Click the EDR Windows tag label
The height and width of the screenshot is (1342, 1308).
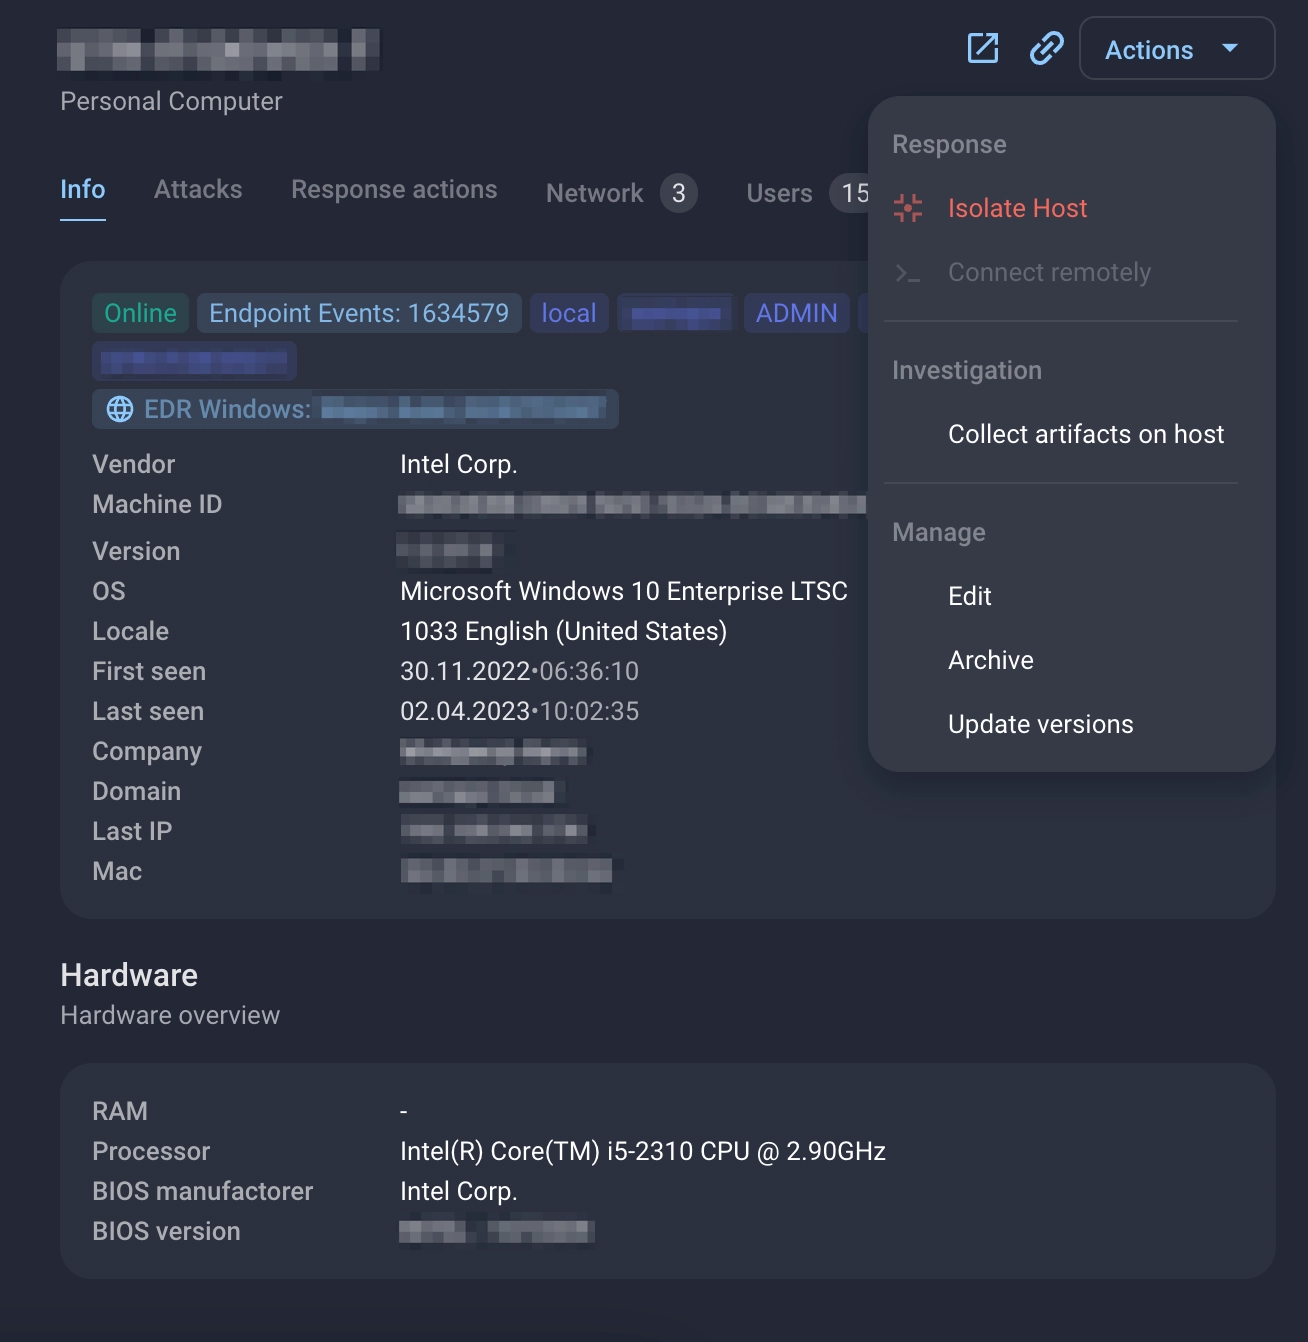[x=228, y=409]
